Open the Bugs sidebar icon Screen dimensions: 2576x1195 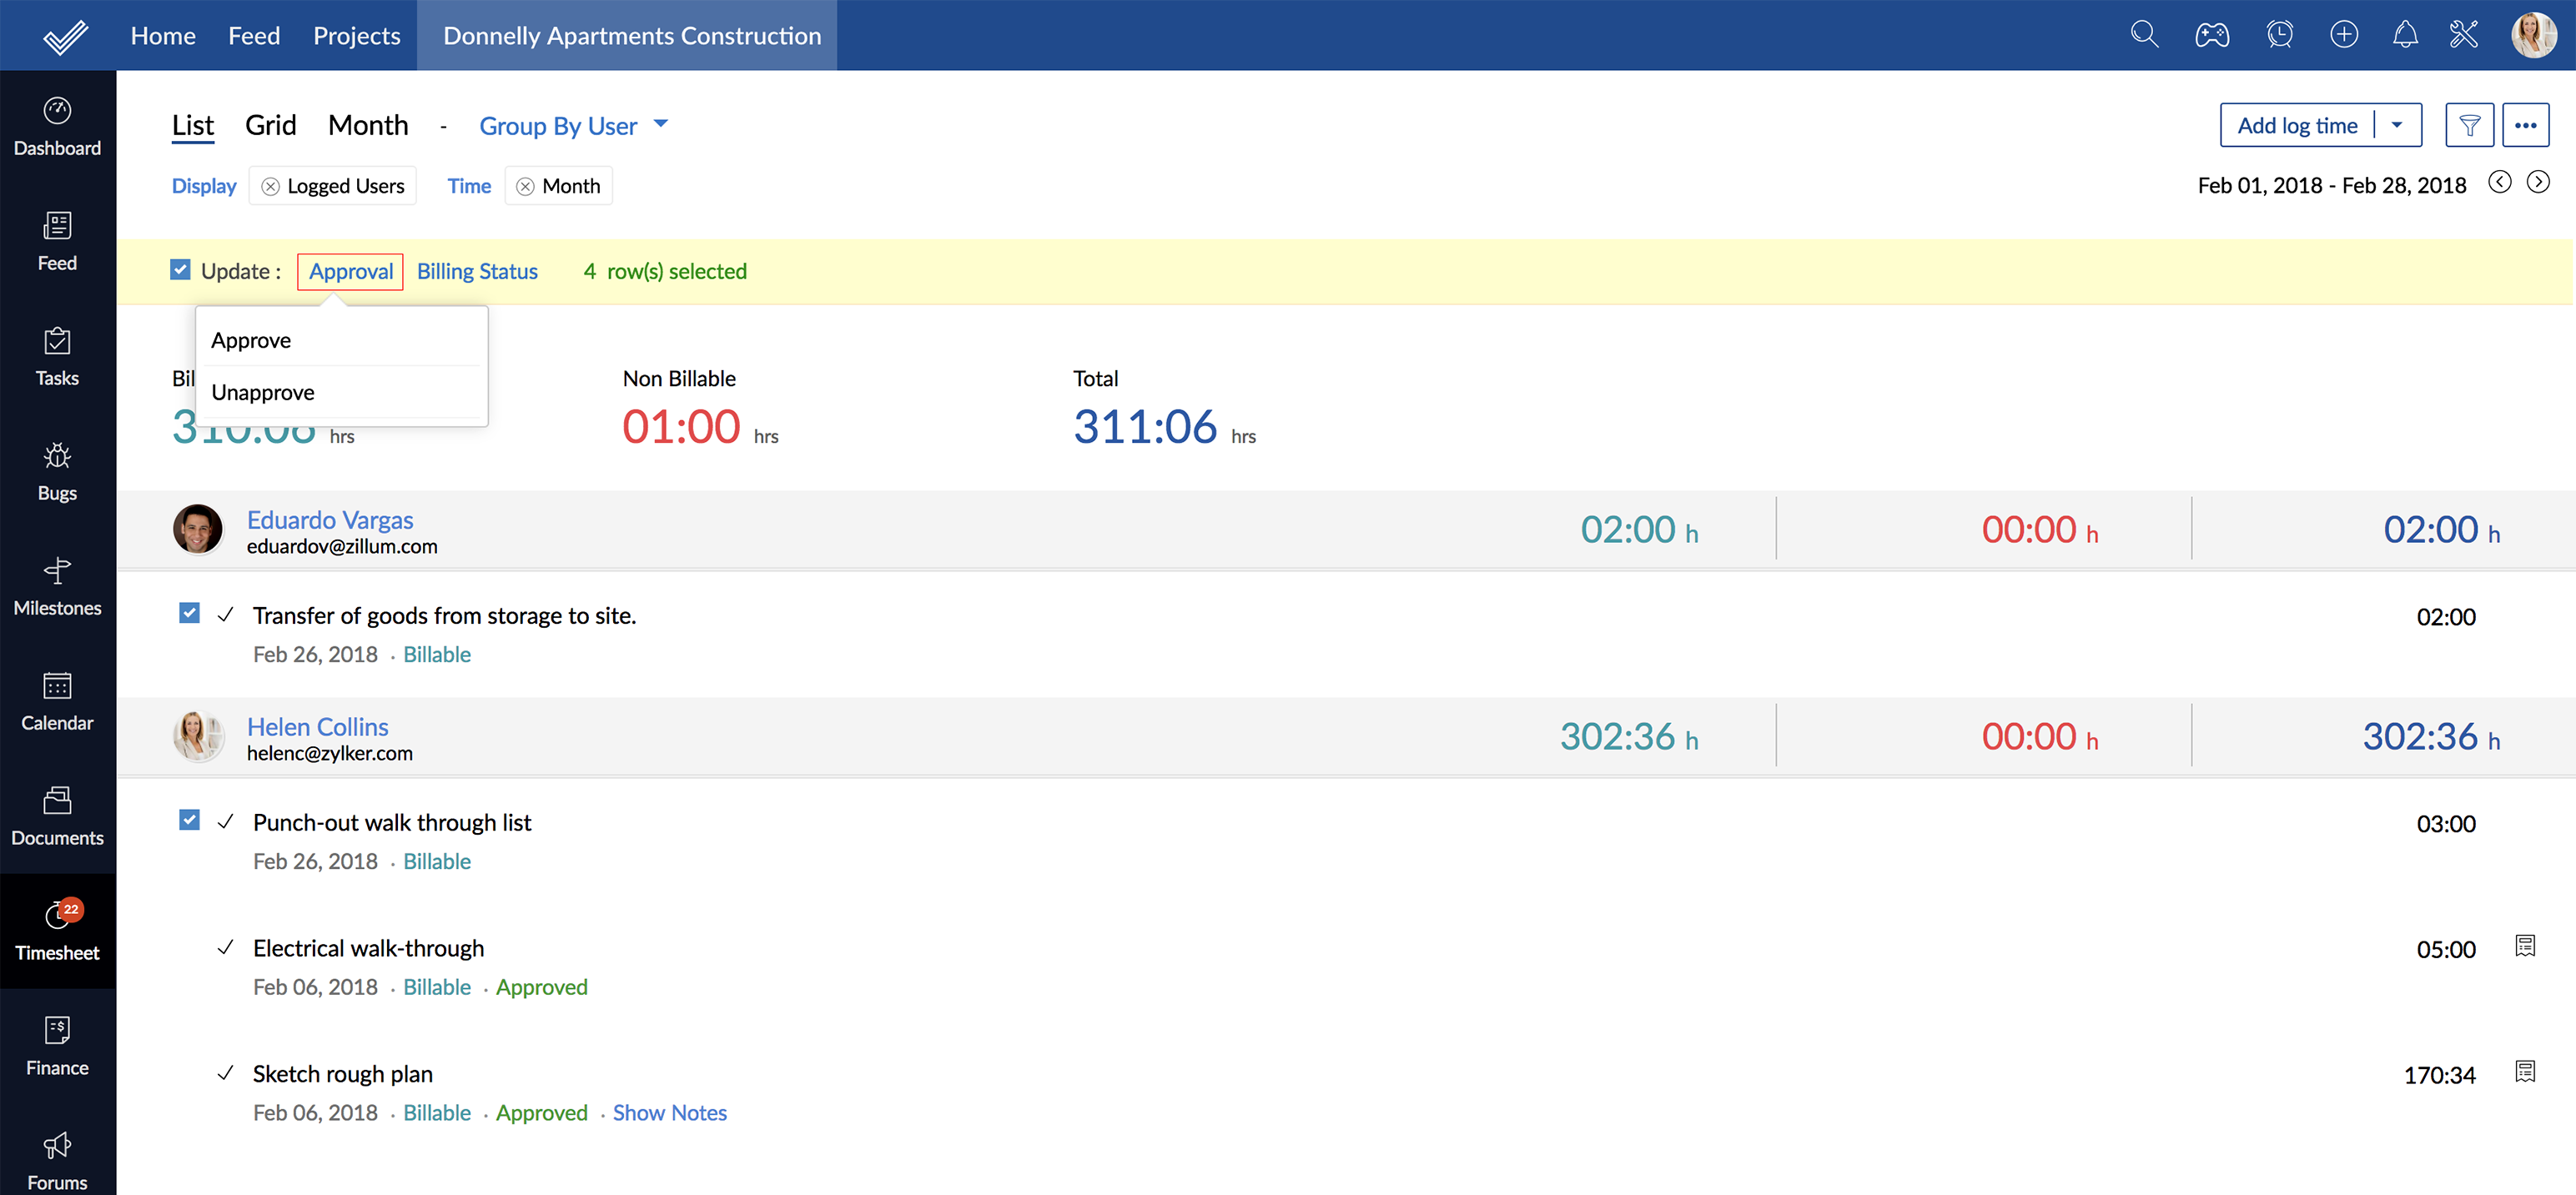coord(57,471)
